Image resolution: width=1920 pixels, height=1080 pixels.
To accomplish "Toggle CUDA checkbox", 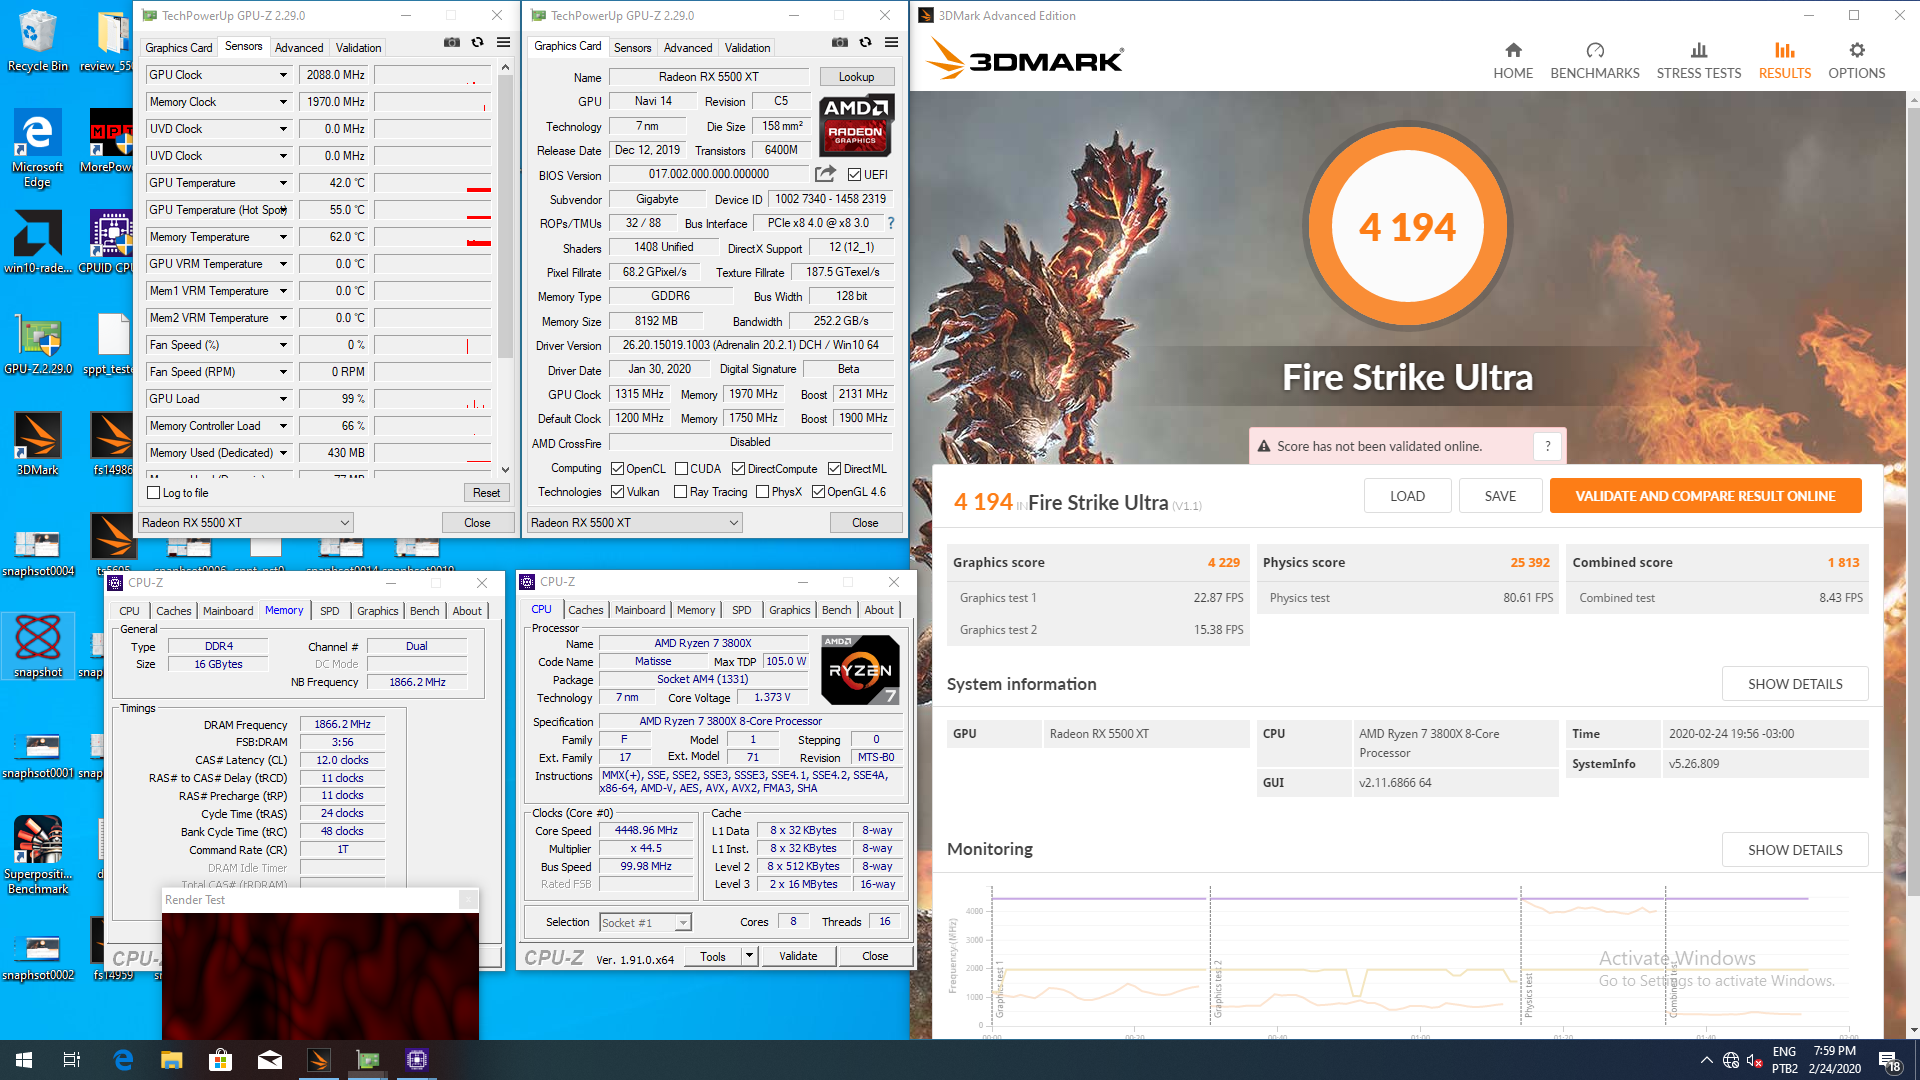I will point(681,468).
